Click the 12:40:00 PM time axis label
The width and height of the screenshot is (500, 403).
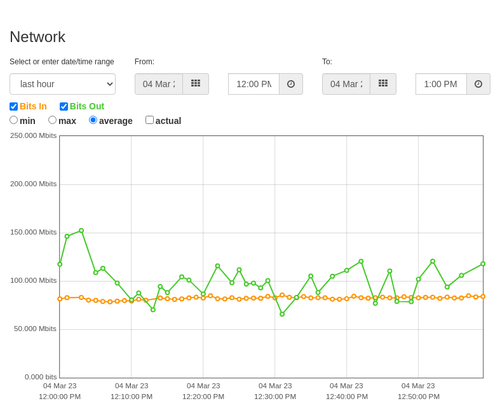pyautogui.click(x=347, y=397)
